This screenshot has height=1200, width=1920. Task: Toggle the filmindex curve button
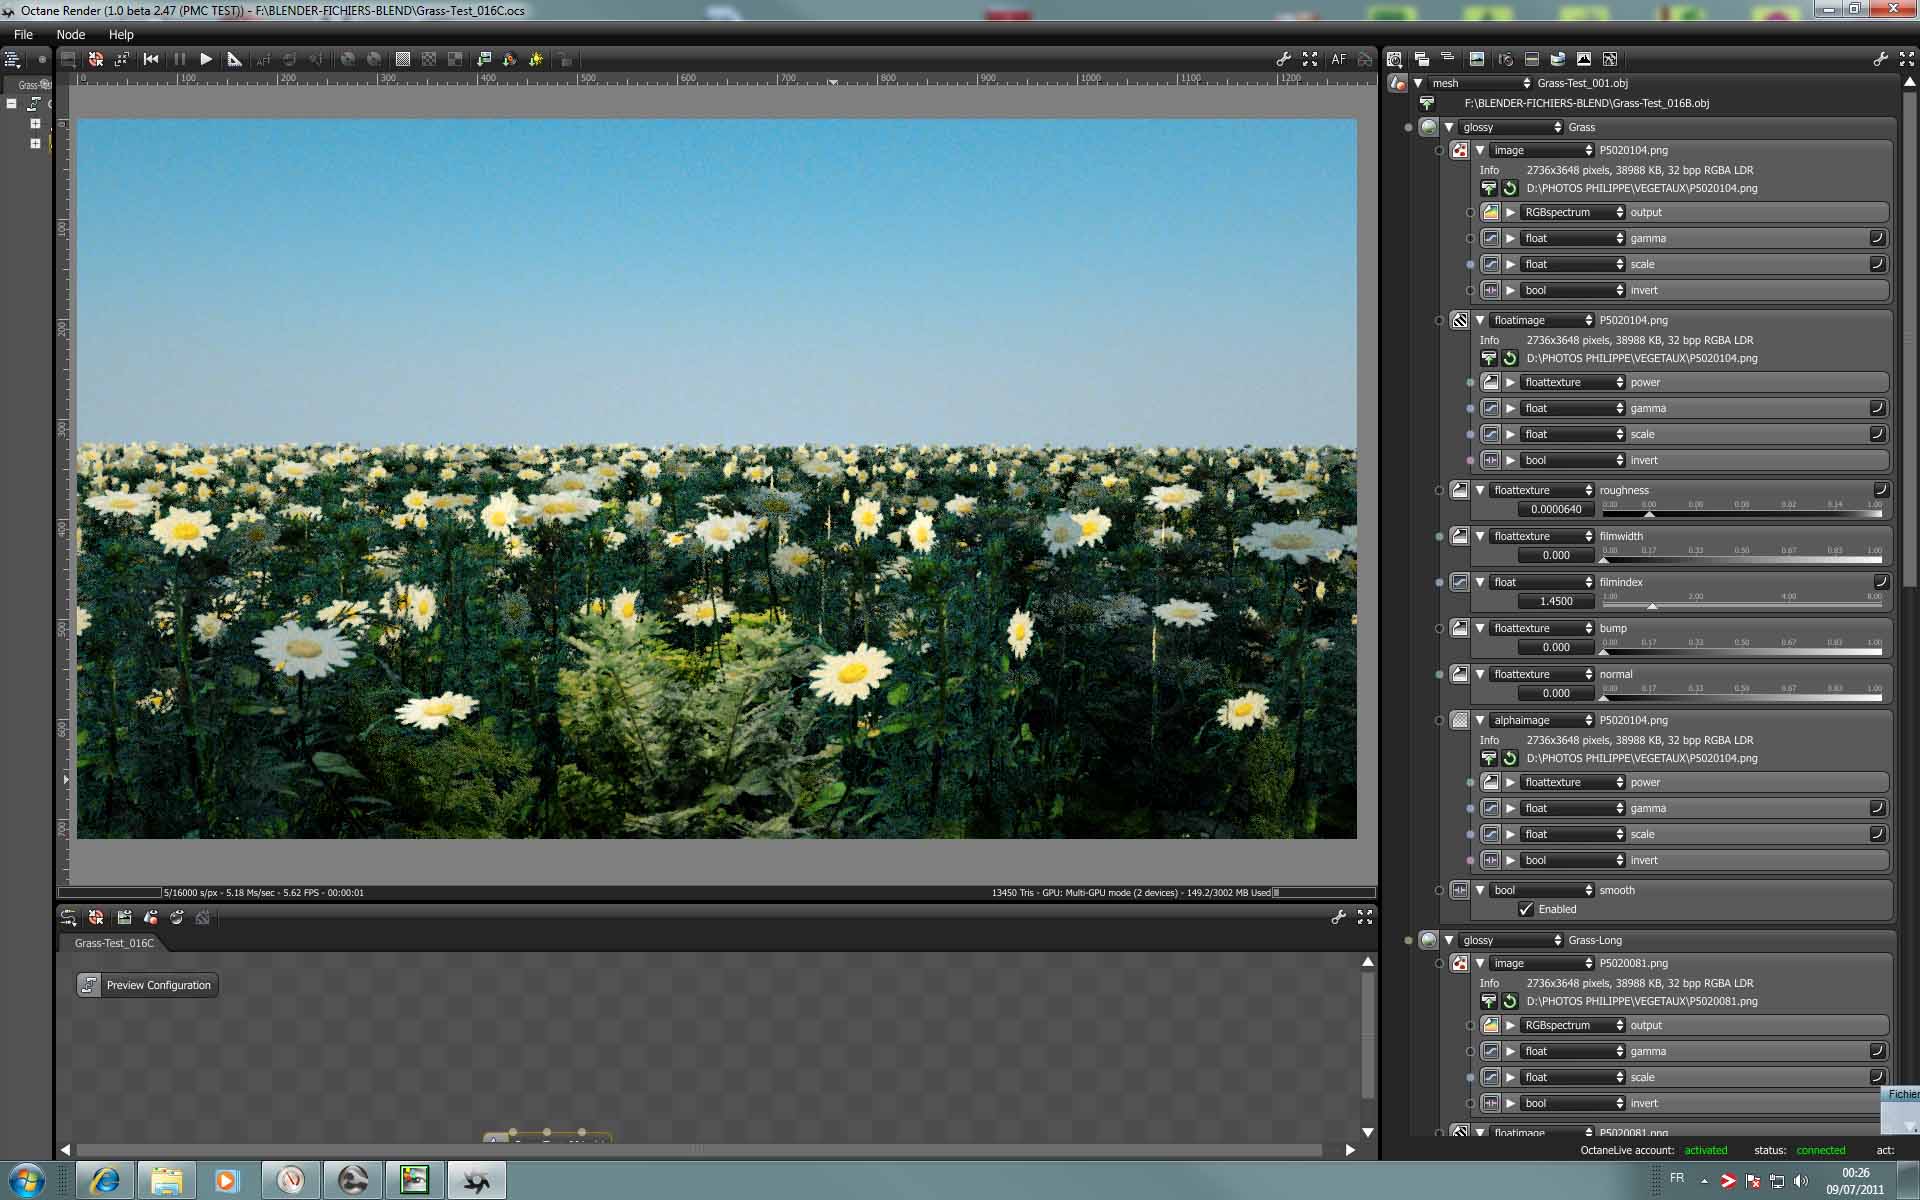[x=1880, y=582]
